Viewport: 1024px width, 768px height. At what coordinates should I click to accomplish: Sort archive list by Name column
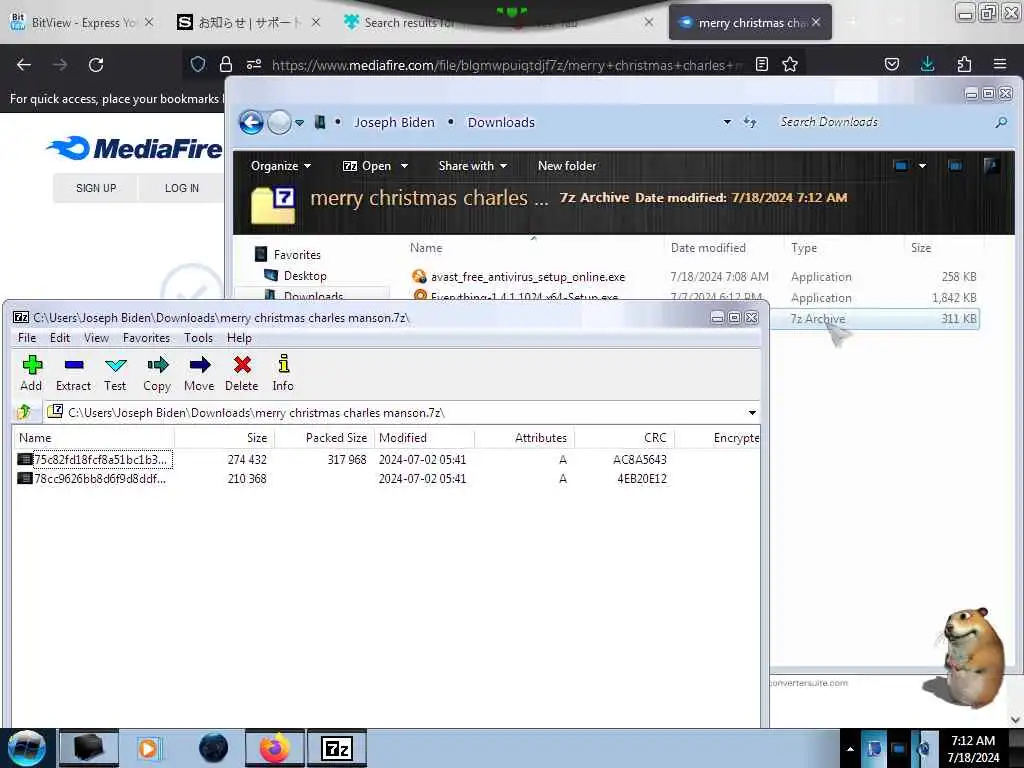click(93, 438)
